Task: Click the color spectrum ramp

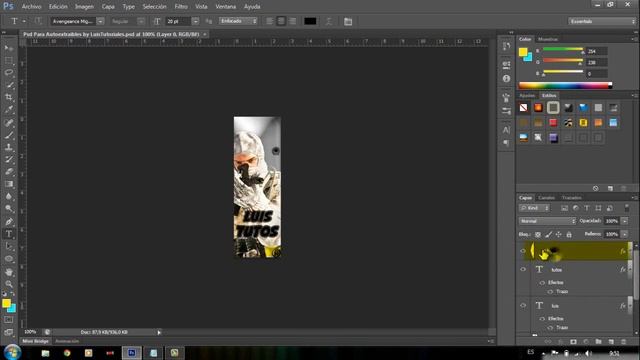Action: [565, 85]
